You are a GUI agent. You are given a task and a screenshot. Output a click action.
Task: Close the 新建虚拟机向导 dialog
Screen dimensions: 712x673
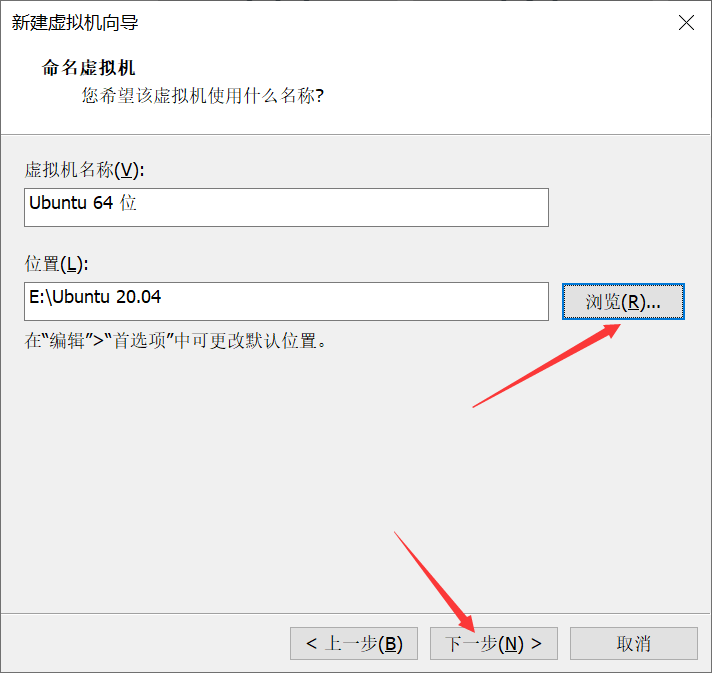coord(686,22)
